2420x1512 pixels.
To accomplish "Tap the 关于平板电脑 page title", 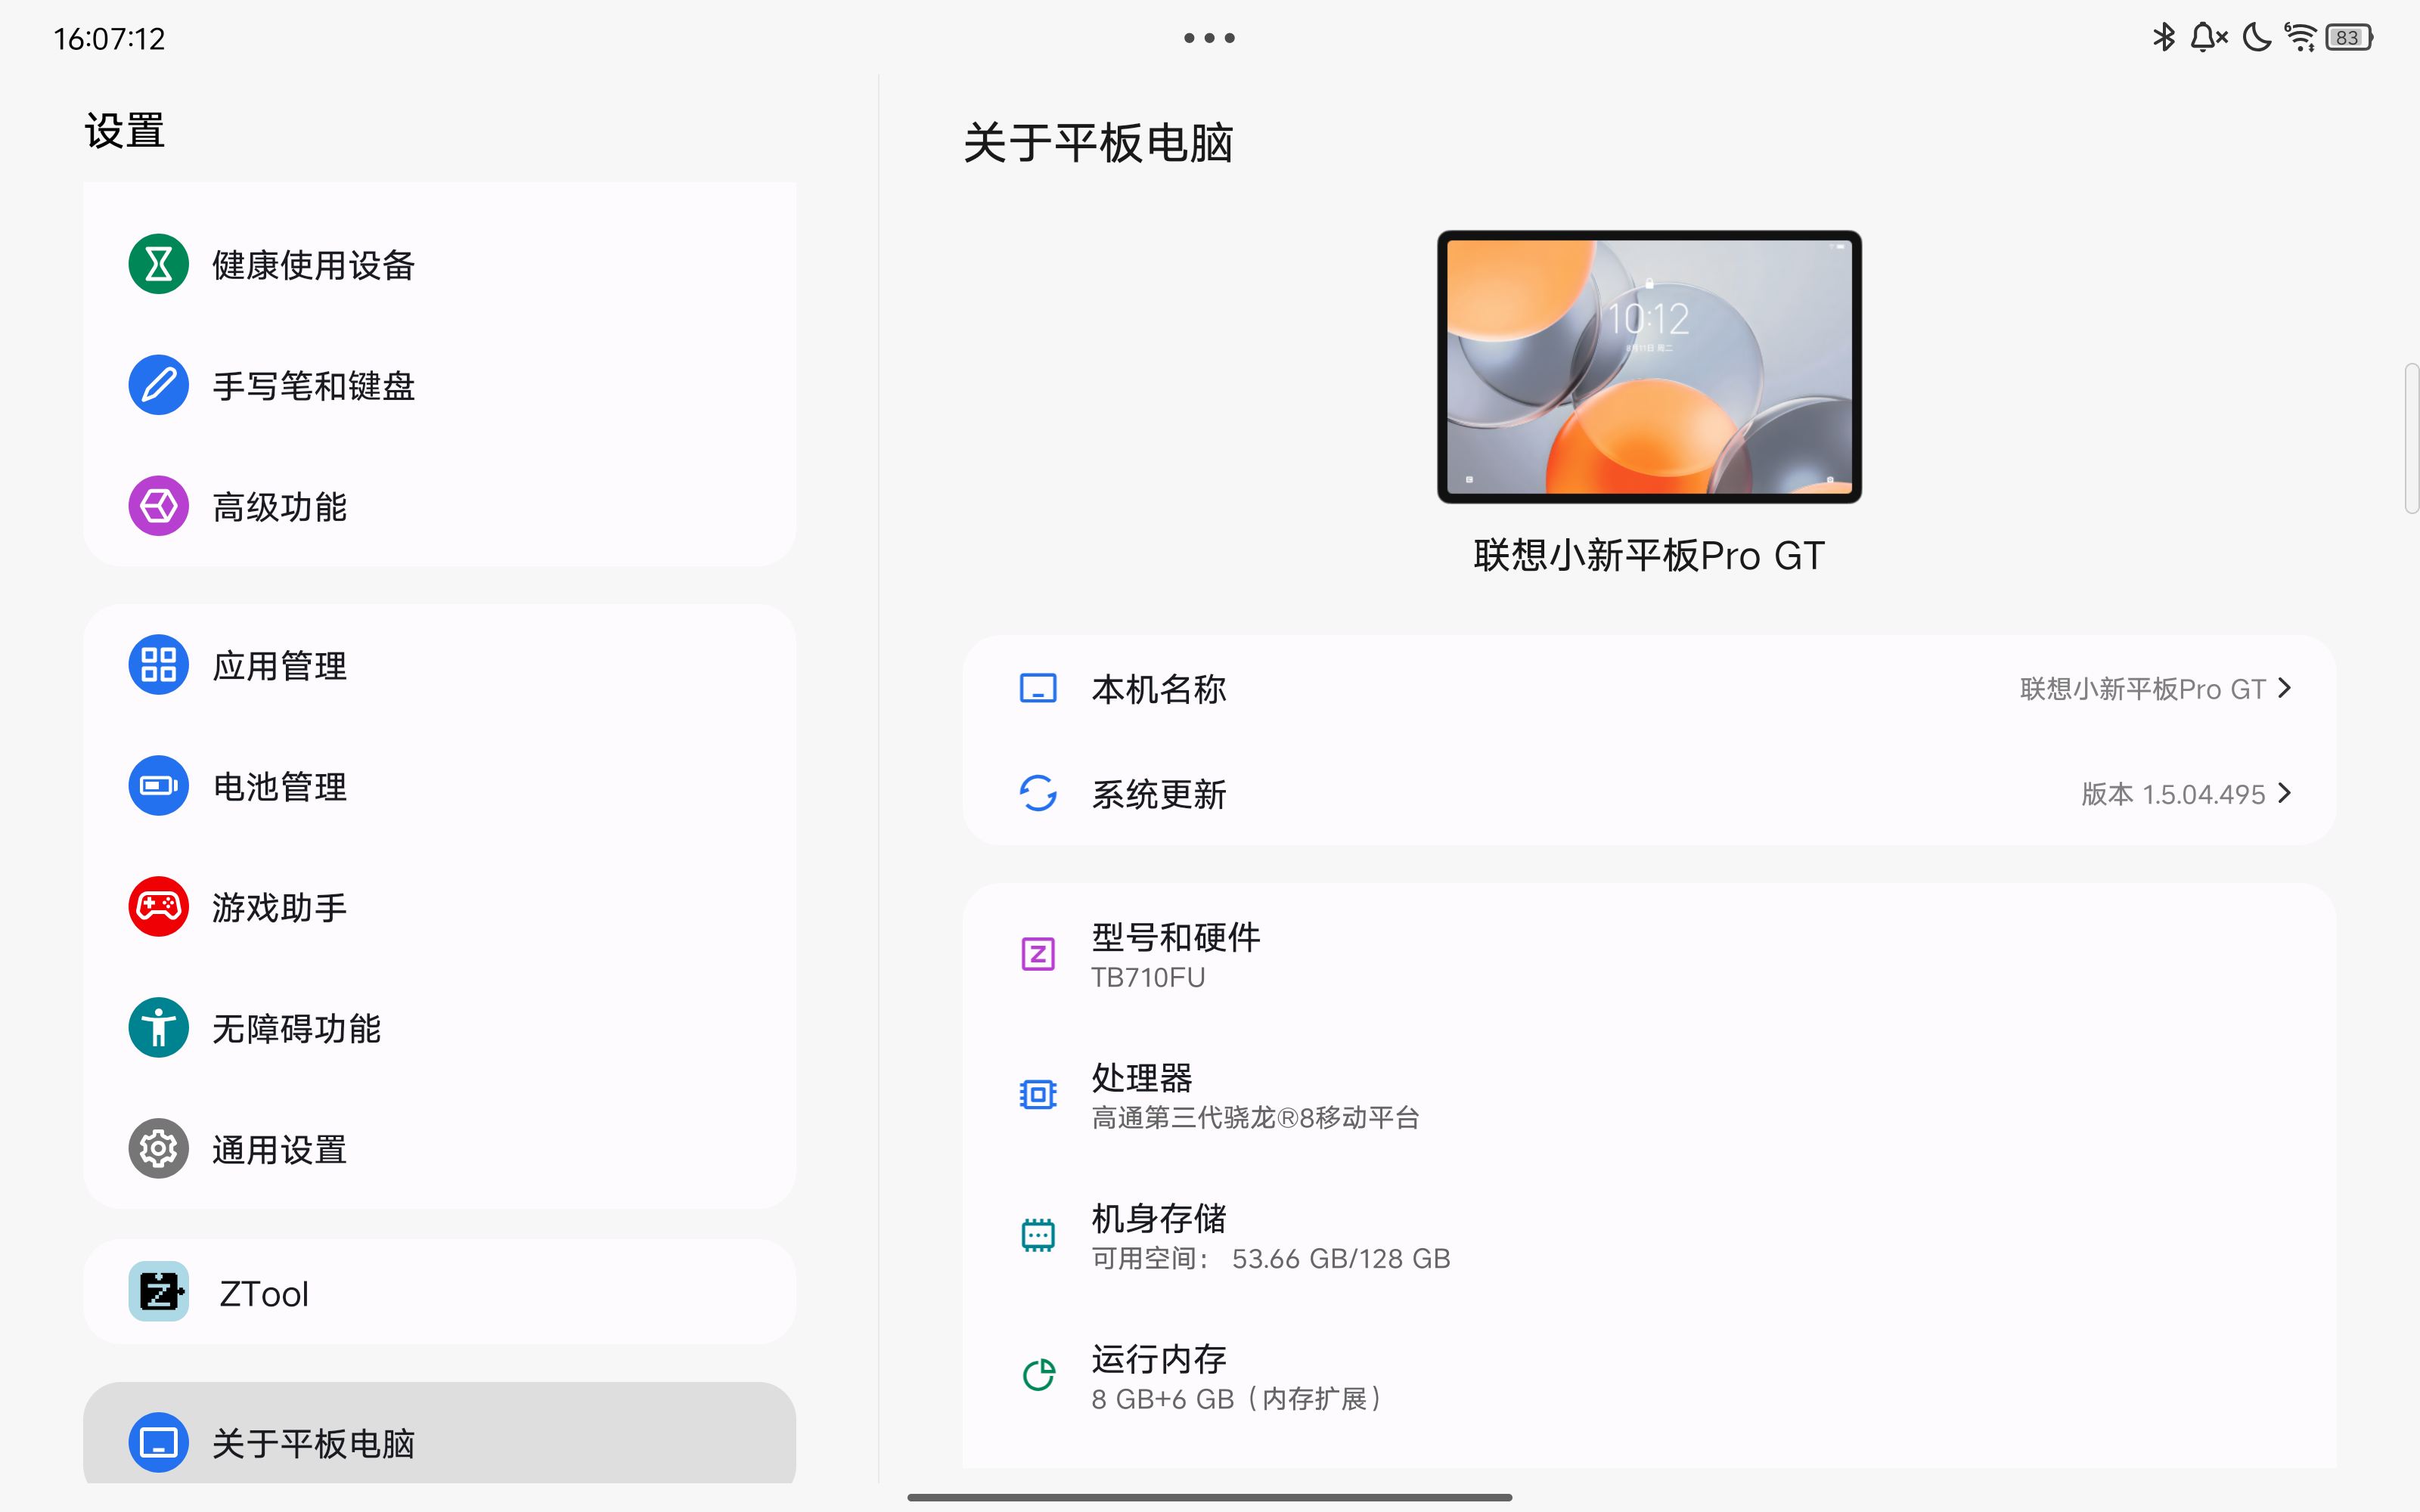I will [x=1098, y=143].
